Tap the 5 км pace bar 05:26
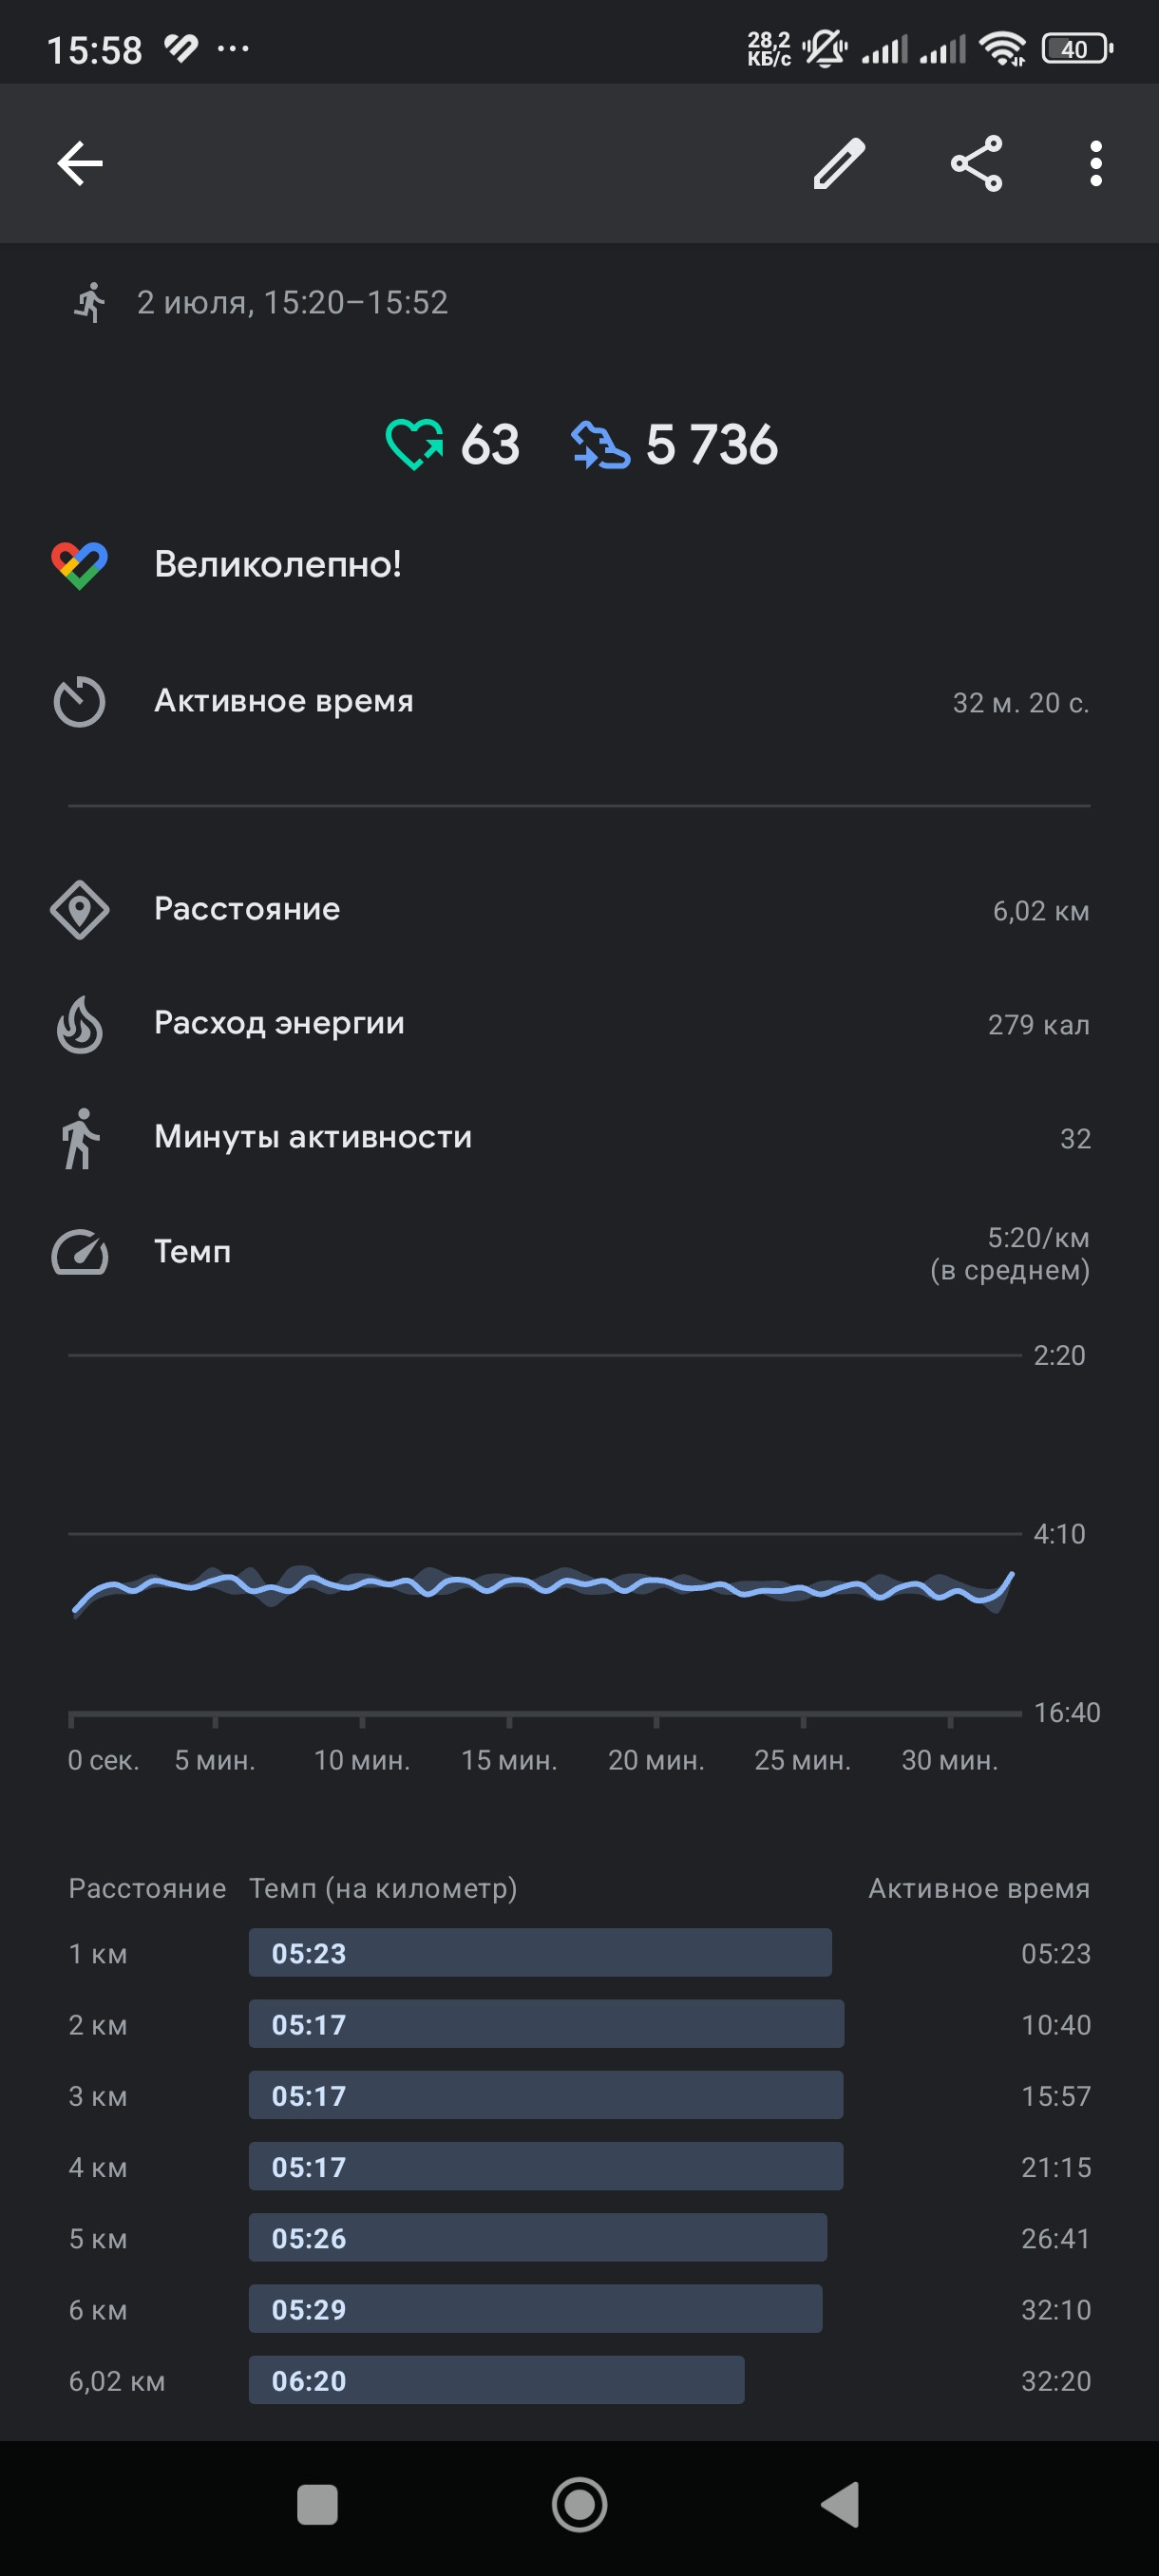Screen dimensions: 1159x2576 click(x=538, y=2237)
